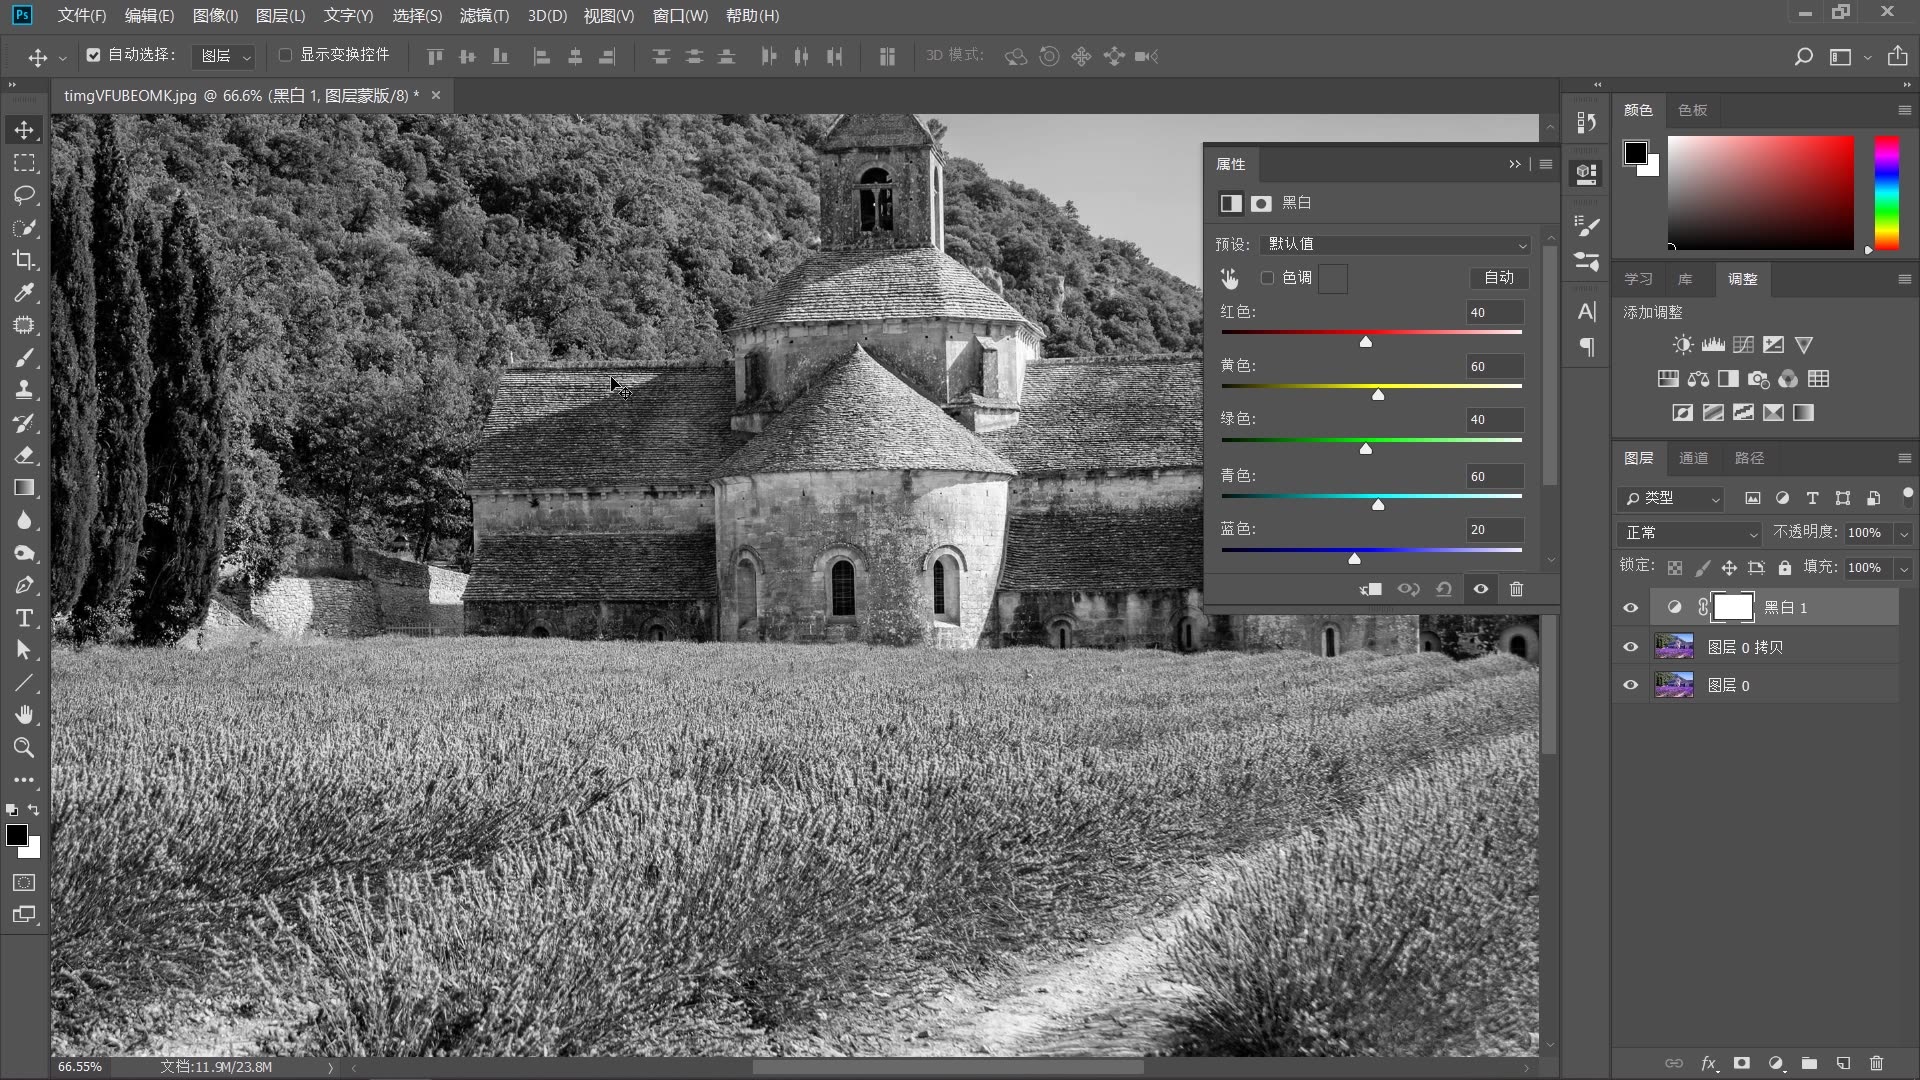Screen dimensions: 1920x1080
Task: Enable the 色调 tint checkbox
Action: click(1267, 278)
